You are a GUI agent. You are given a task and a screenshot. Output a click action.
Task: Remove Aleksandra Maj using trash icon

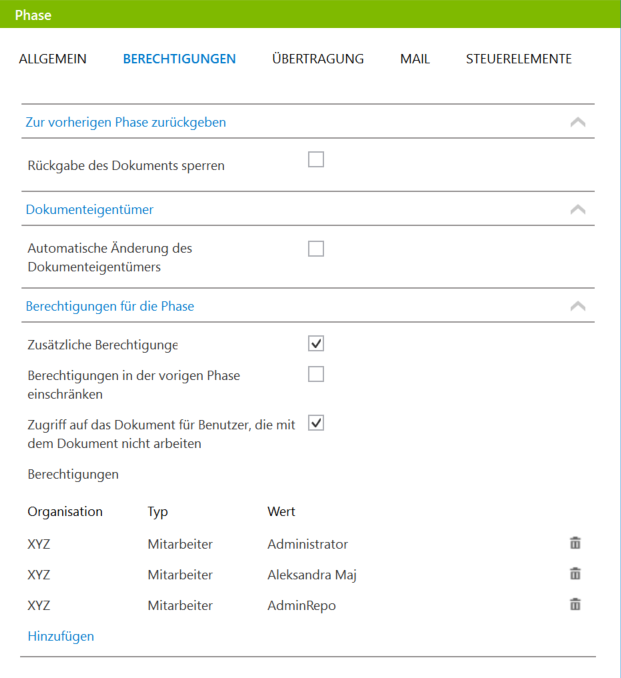(x=575, y=573)
